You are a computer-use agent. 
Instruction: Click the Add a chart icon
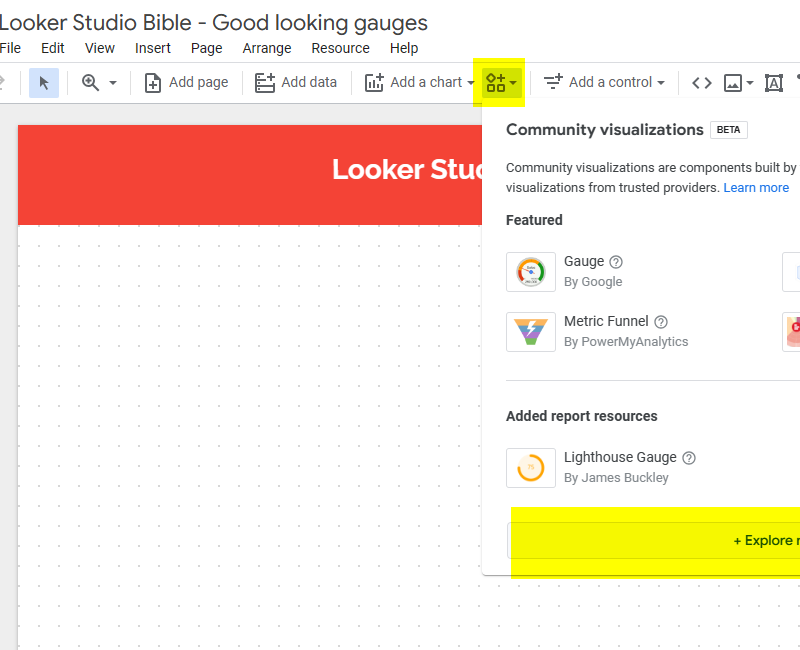374,83
